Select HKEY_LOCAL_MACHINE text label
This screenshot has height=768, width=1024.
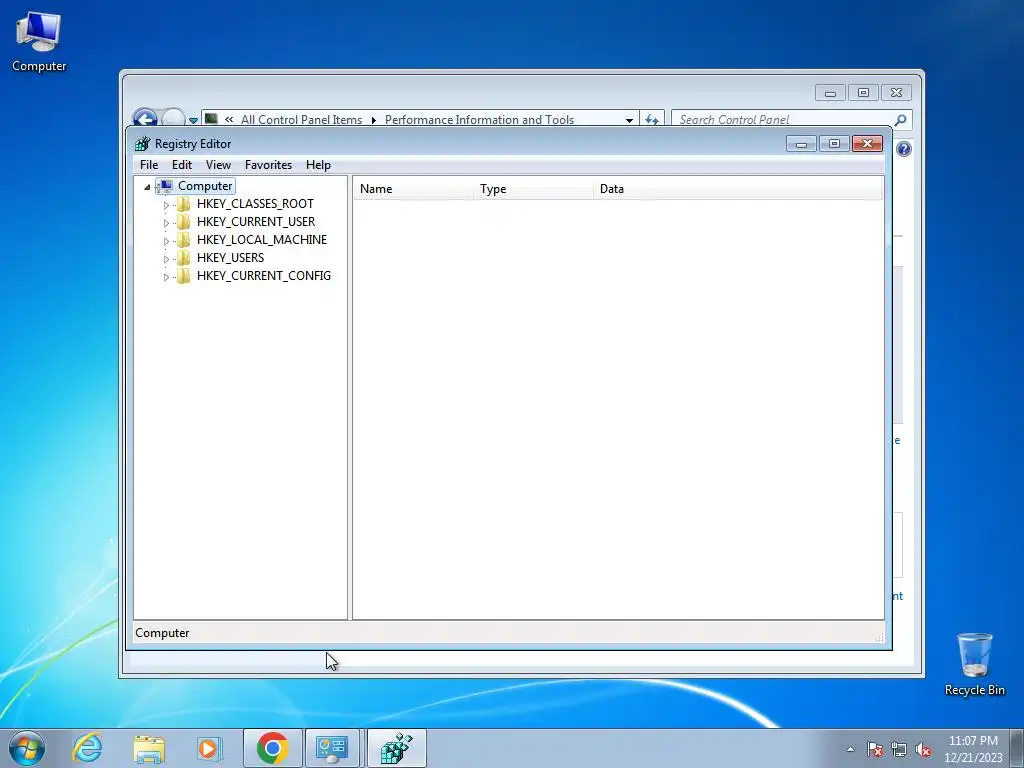(261, 240)
